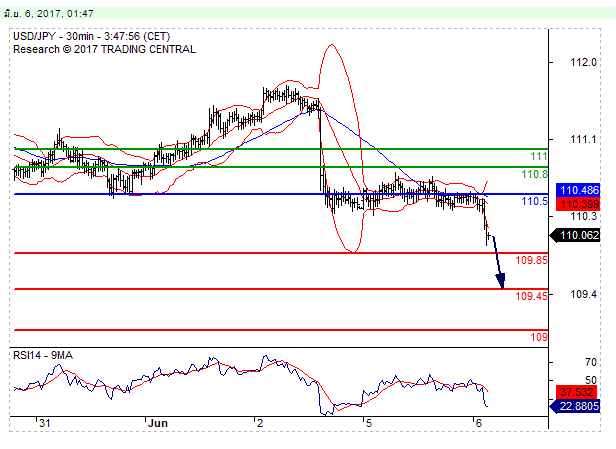Click the 111.1 price axis label
616x449 pixels.
click(583, 139)
